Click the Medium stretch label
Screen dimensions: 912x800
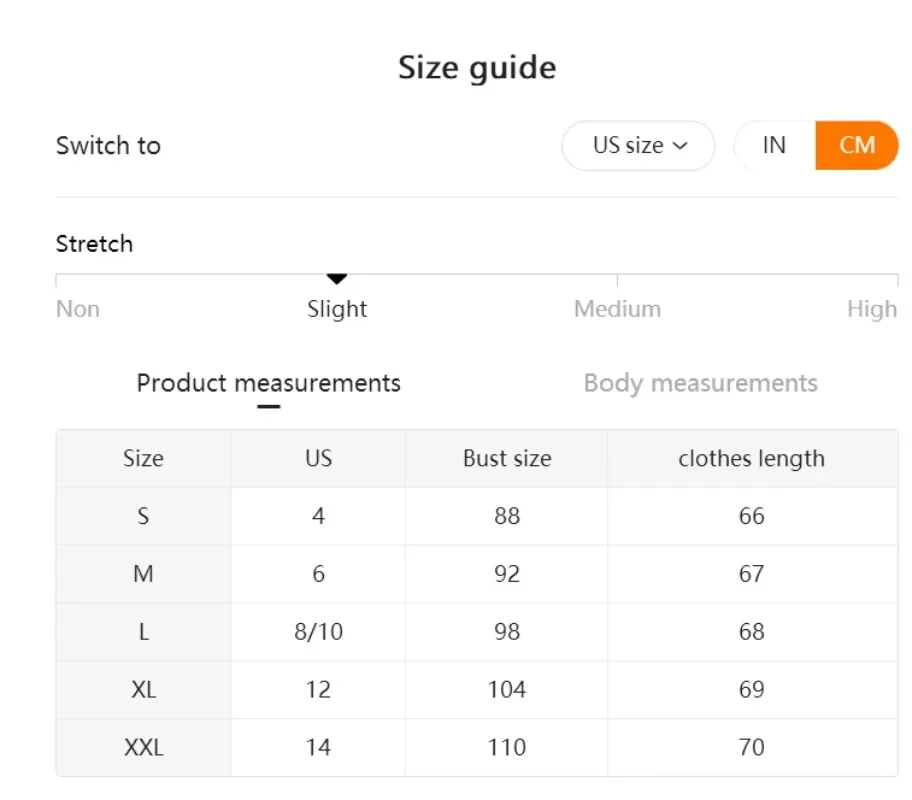(617, 309)
